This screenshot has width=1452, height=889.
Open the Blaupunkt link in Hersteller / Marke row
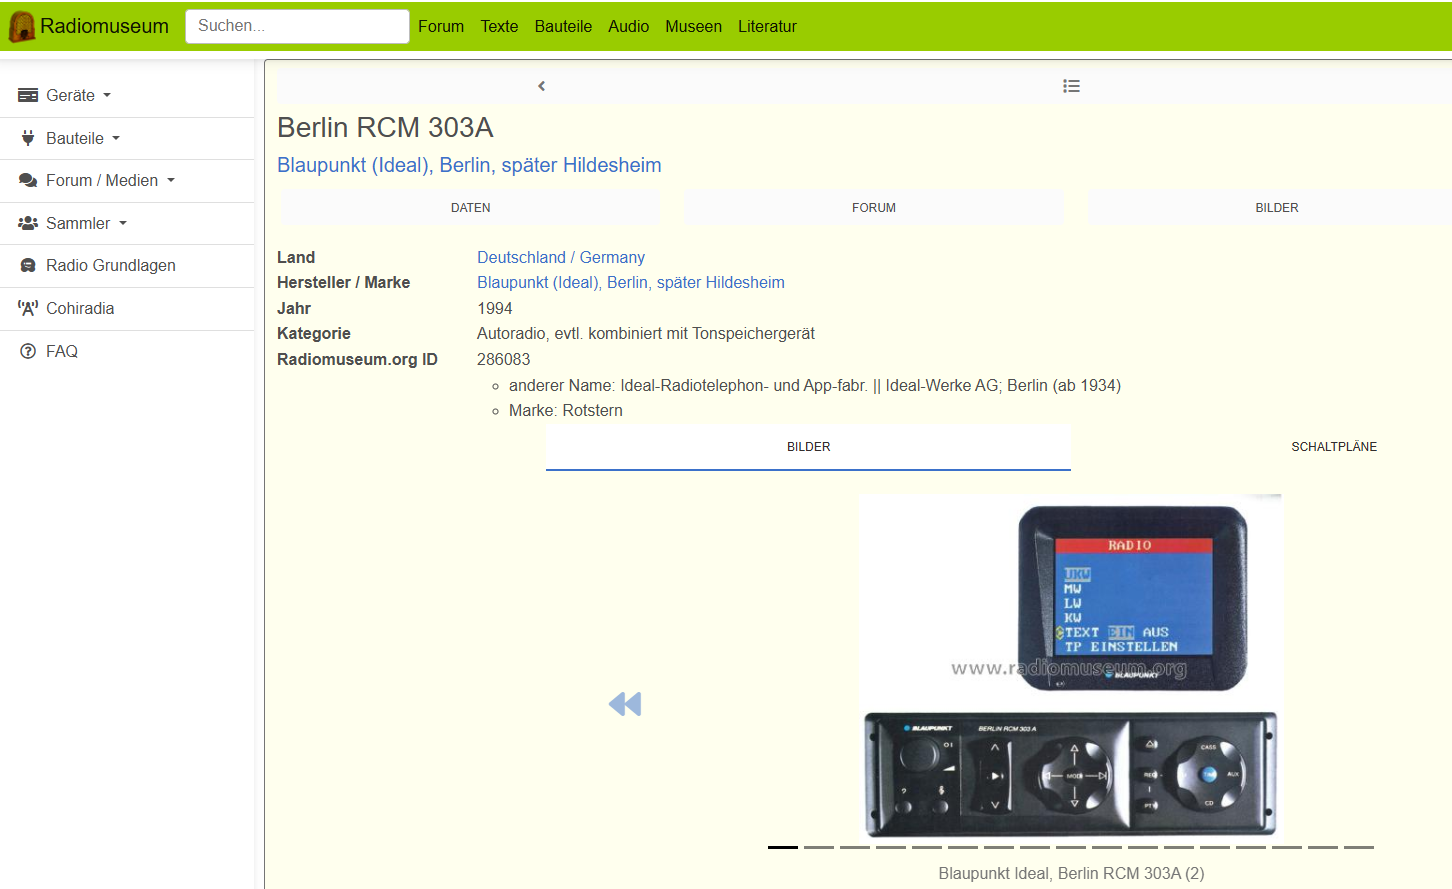[x=631, y=283]
